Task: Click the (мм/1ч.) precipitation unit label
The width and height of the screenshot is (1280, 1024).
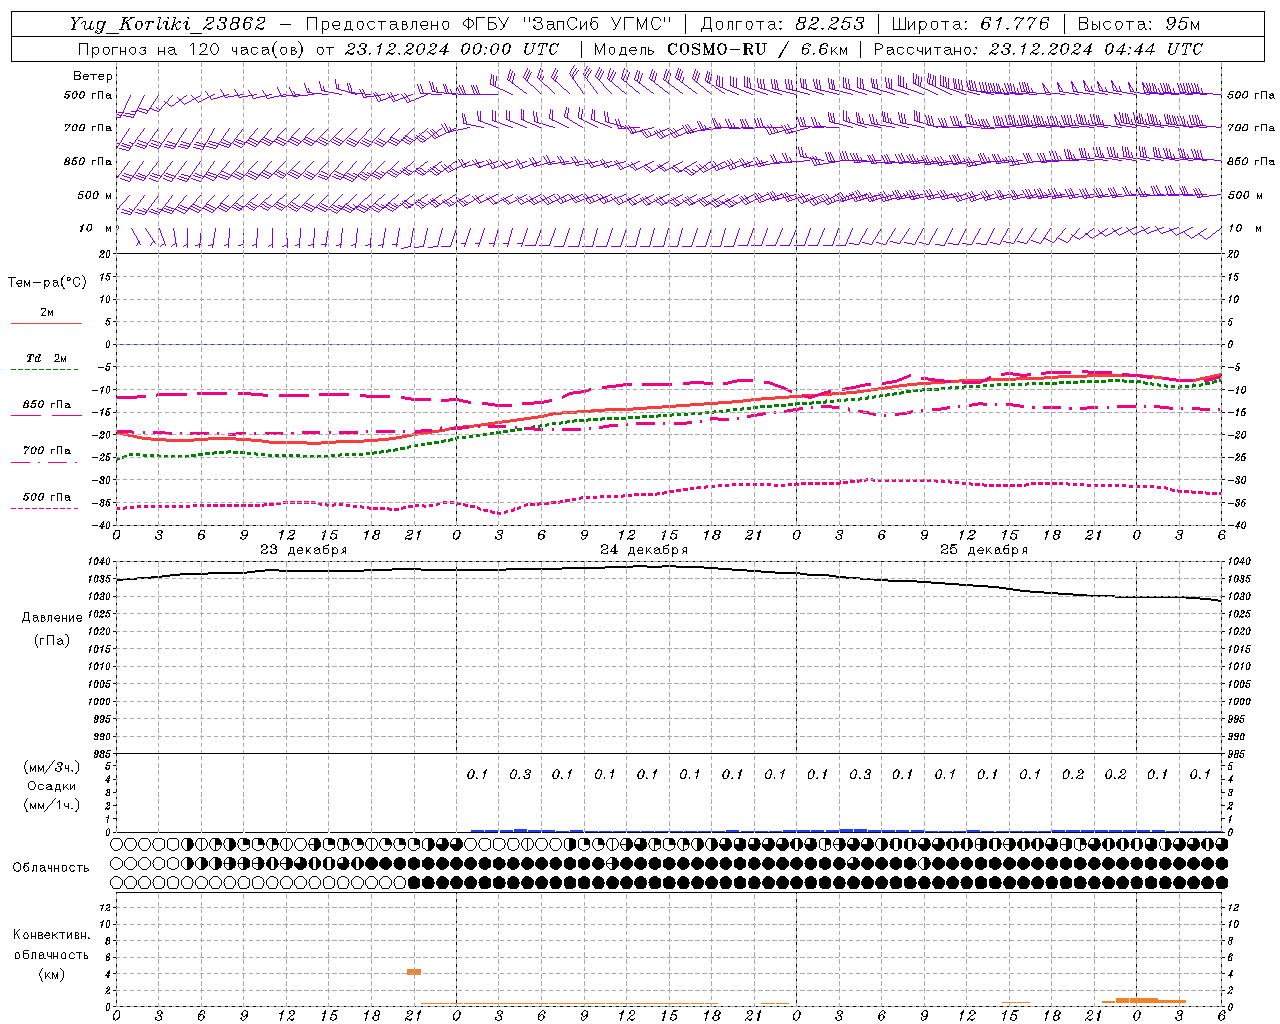Action: 52,805
